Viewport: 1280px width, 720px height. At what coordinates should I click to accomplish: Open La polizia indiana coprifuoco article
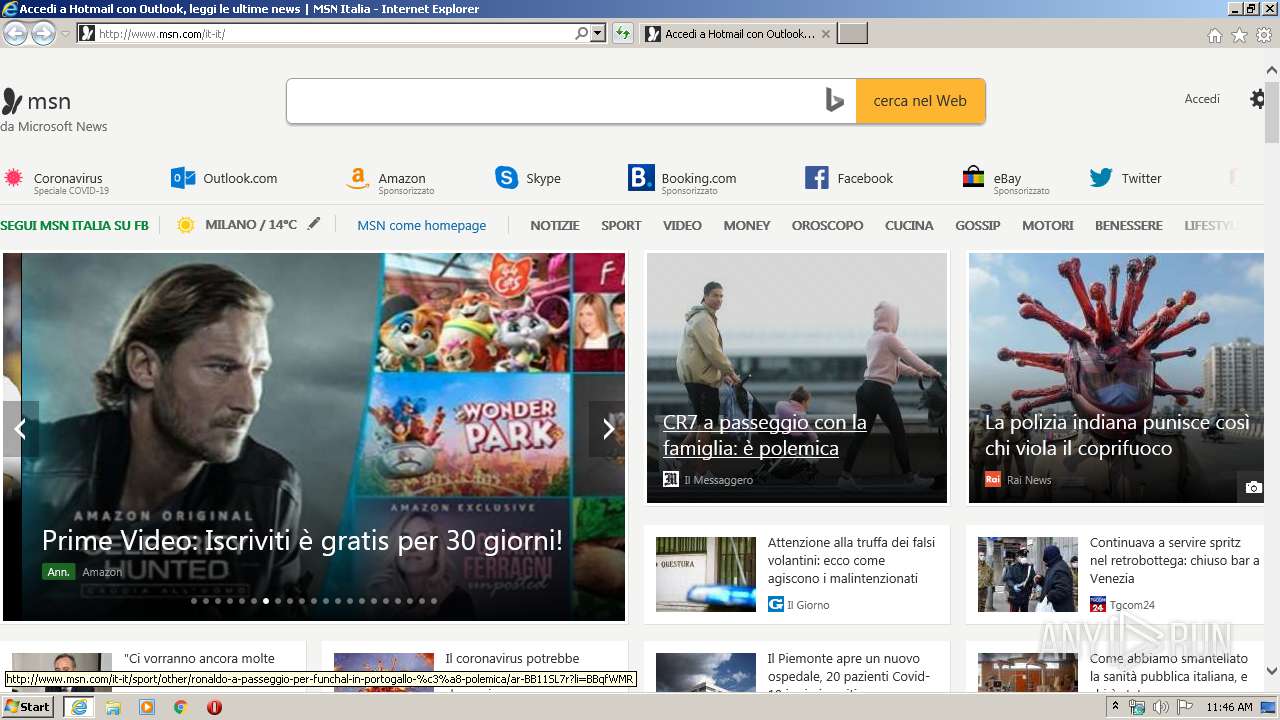tap(1117, 435)
